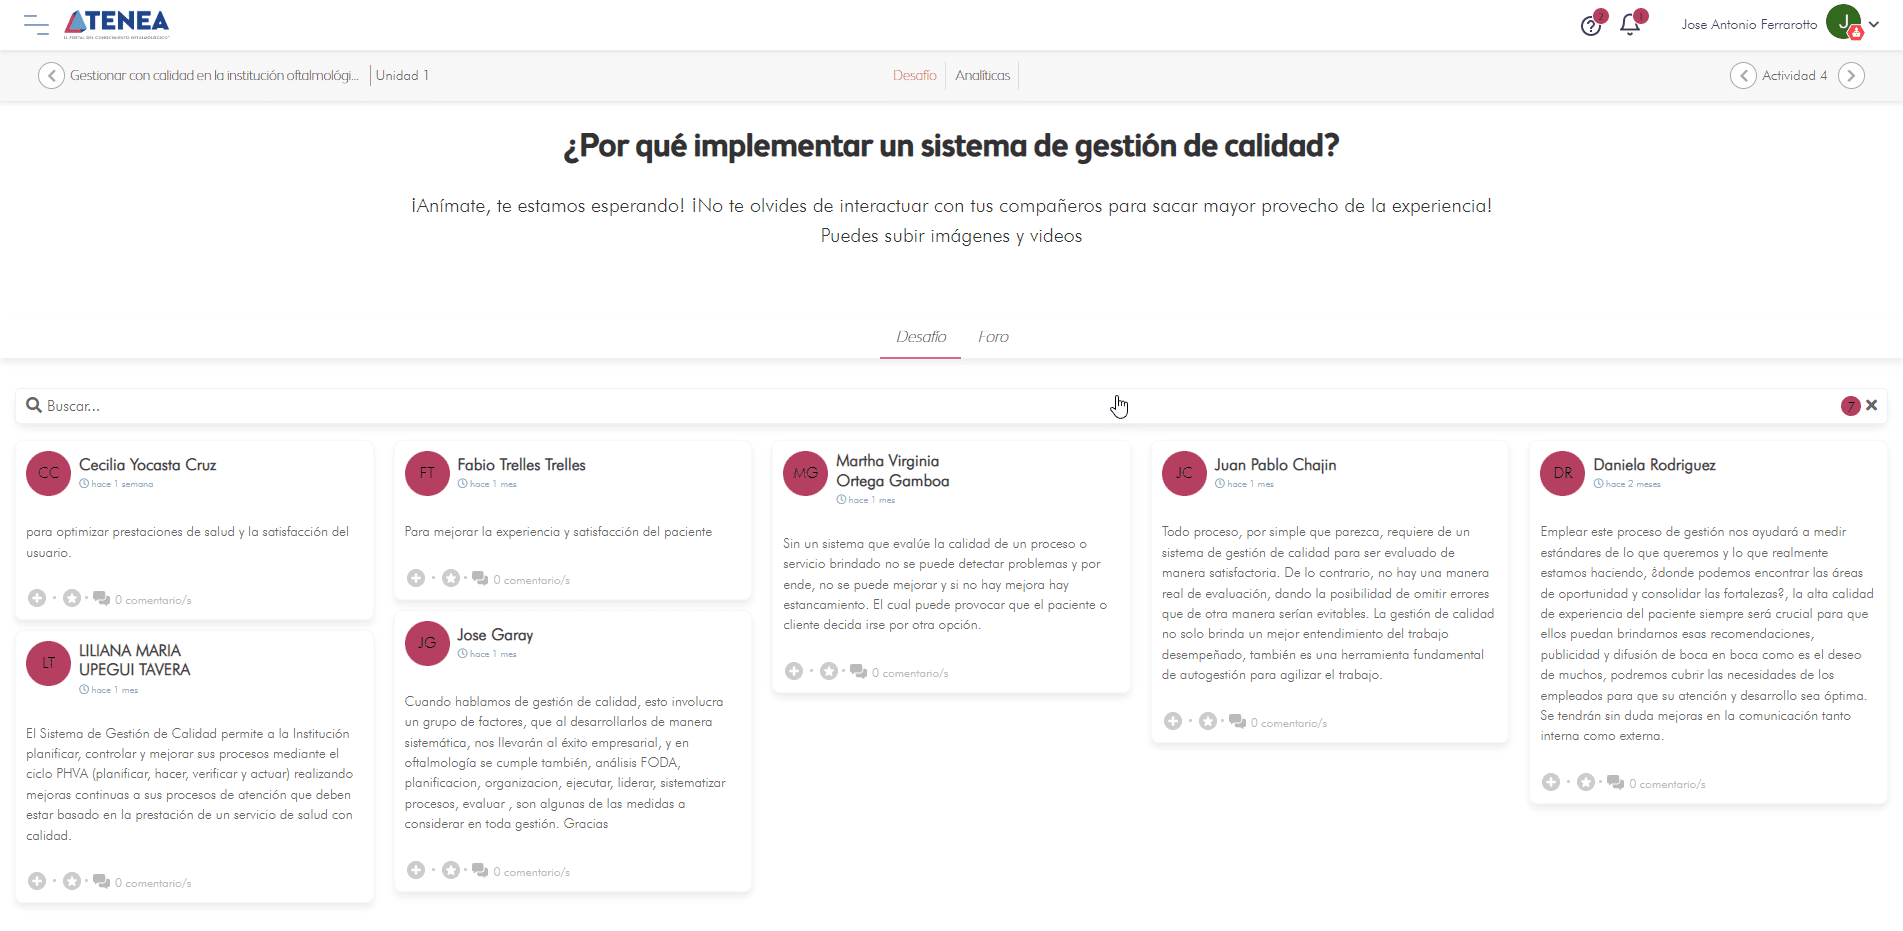Star Daniela Rodriguez's post

[x=1586, y=783]
